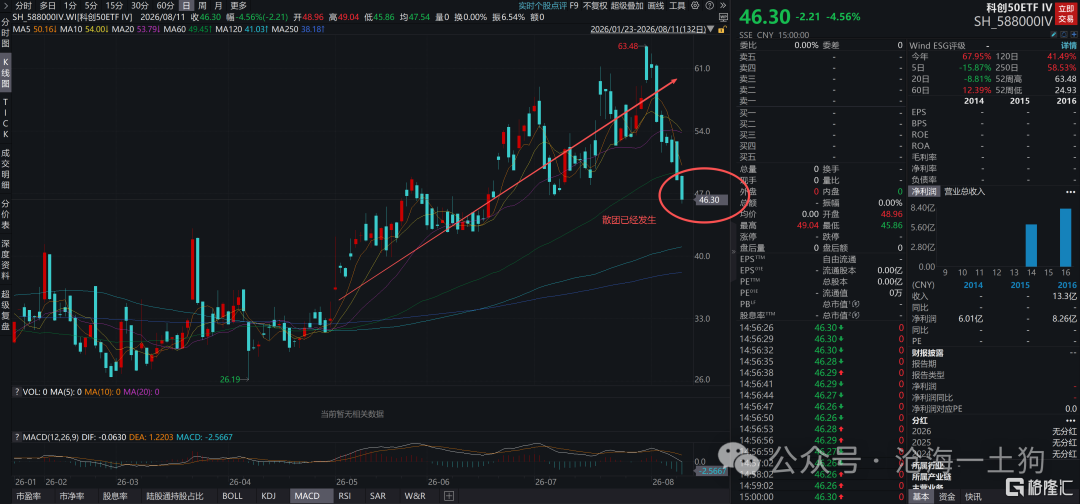Add a new indicator with plus icon

tap(448, 495)
